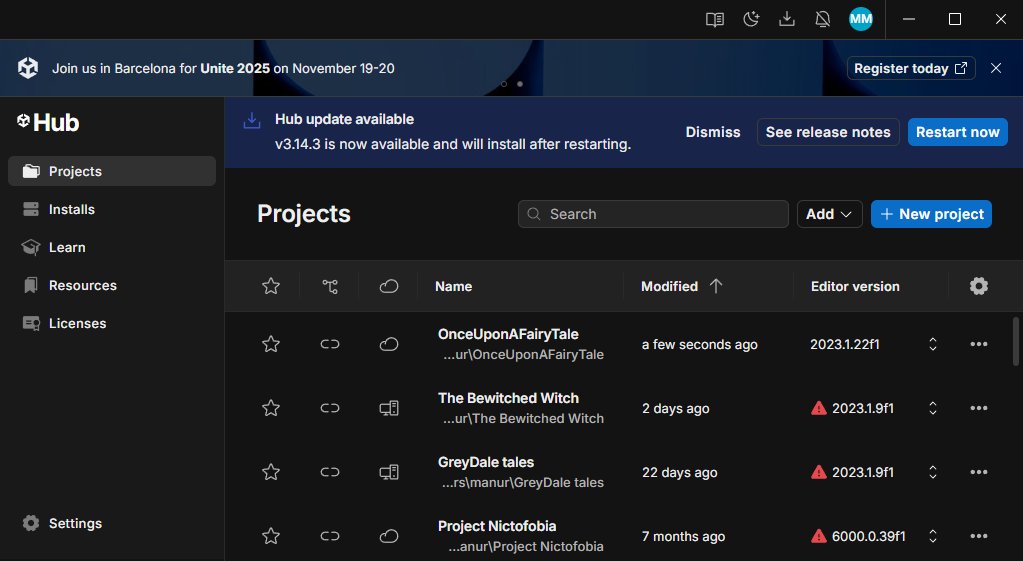Click Restart now to update Hub

click(x=958, y=132)
